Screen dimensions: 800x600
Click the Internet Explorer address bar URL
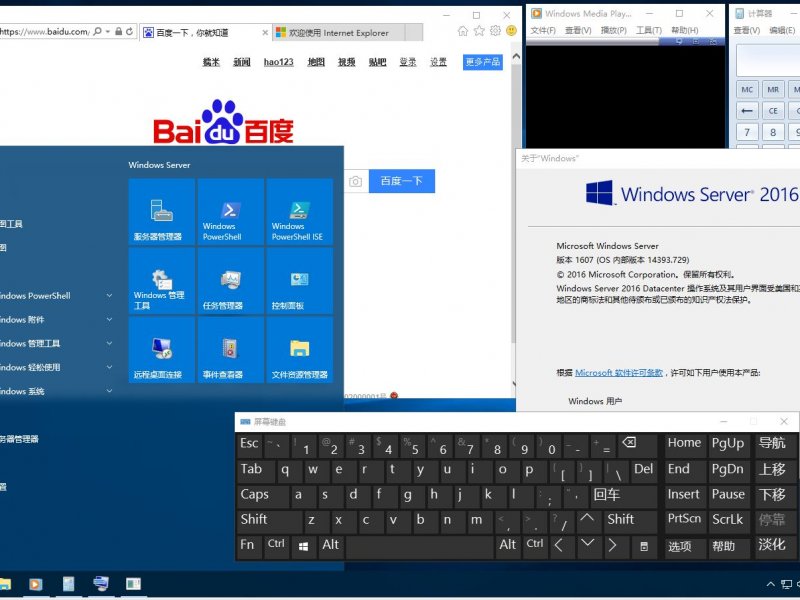tap(45, 32)
